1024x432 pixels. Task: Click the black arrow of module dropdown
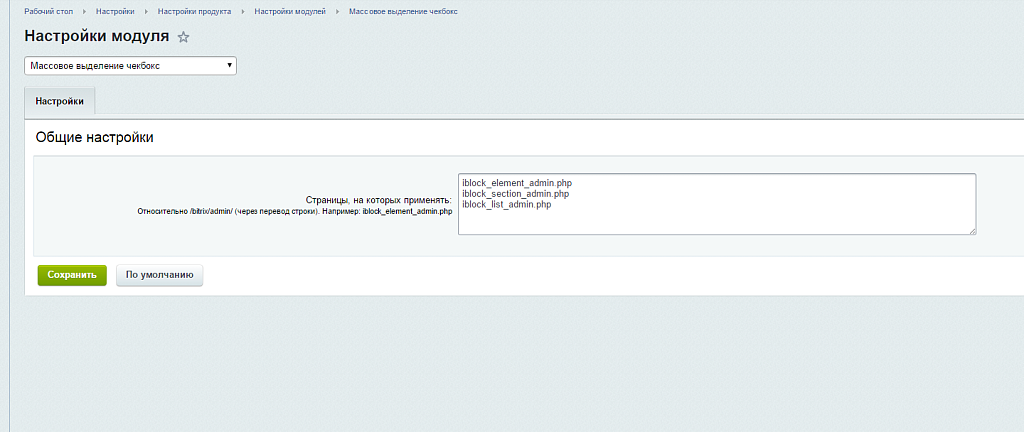229,66
